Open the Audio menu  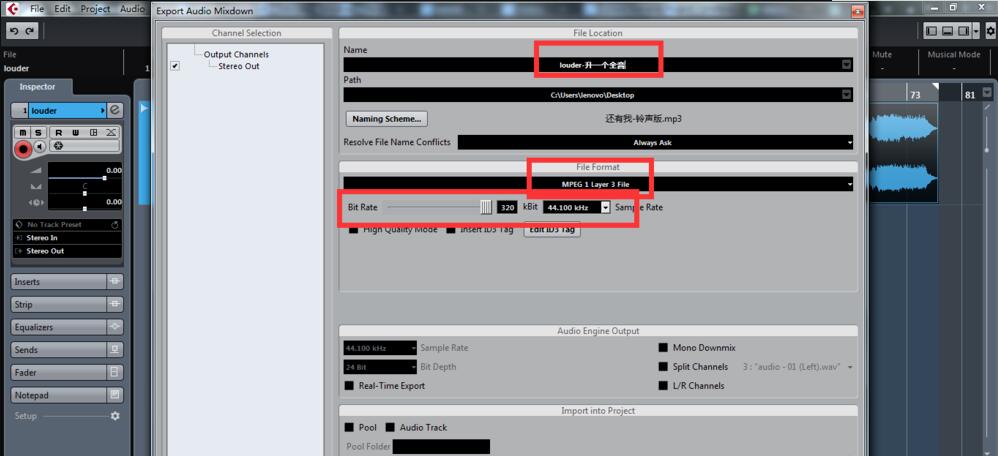point(132,9)
